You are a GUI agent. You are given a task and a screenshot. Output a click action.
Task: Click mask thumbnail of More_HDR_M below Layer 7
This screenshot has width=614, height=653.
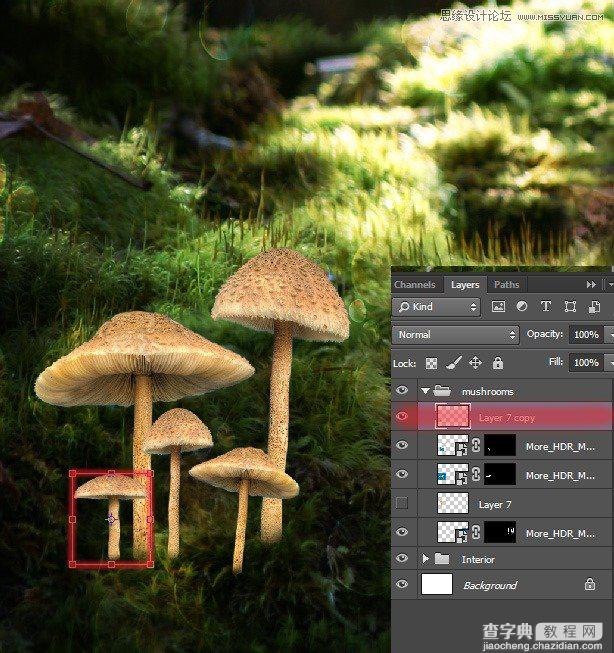click(x=500, y=532)
